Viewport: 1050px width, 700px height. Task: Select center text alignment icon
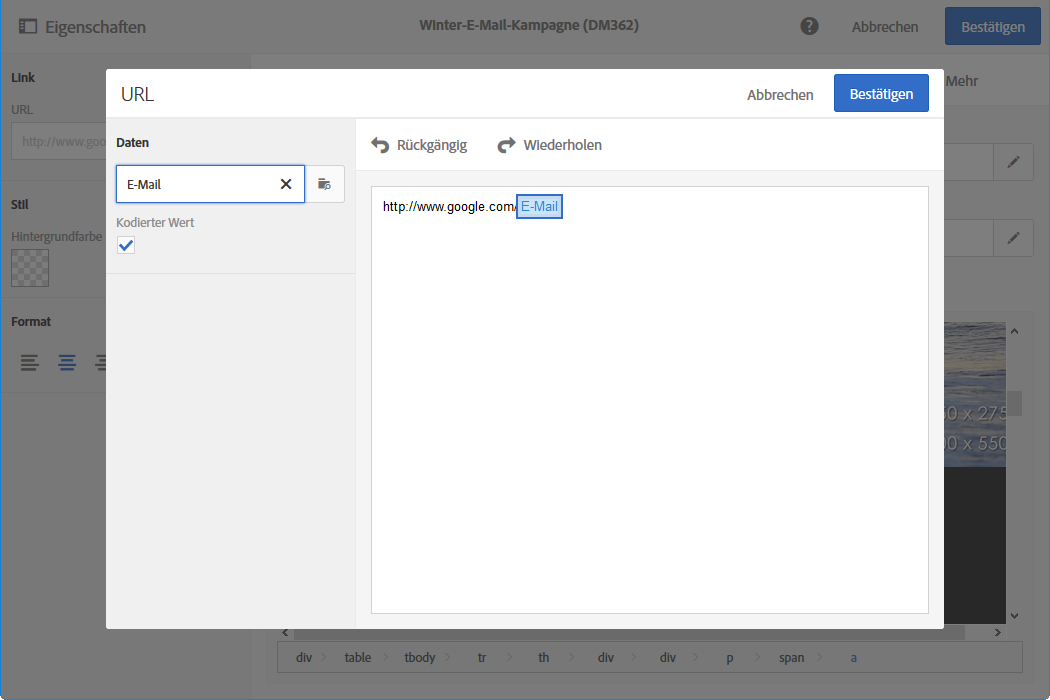coord(67,363)
